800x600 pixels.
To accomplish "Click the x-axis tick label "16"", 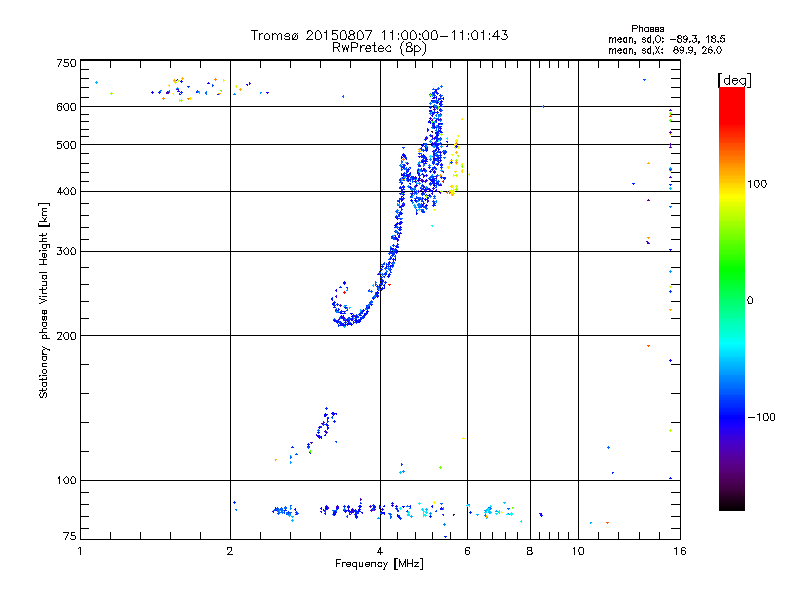I will click(x=680, y=551).
